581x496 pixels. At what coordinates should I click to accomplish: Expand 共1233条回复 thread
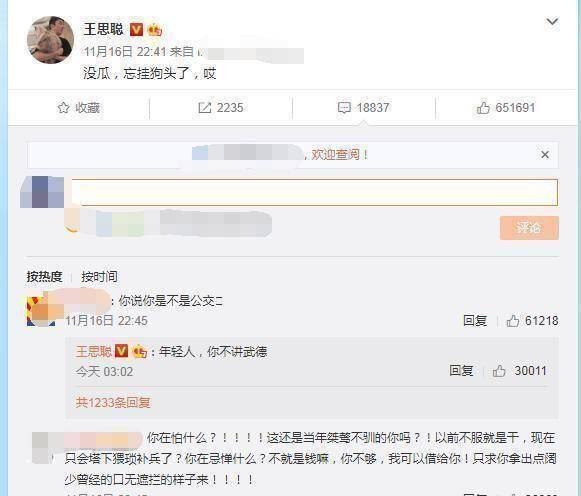pos(113,402)
